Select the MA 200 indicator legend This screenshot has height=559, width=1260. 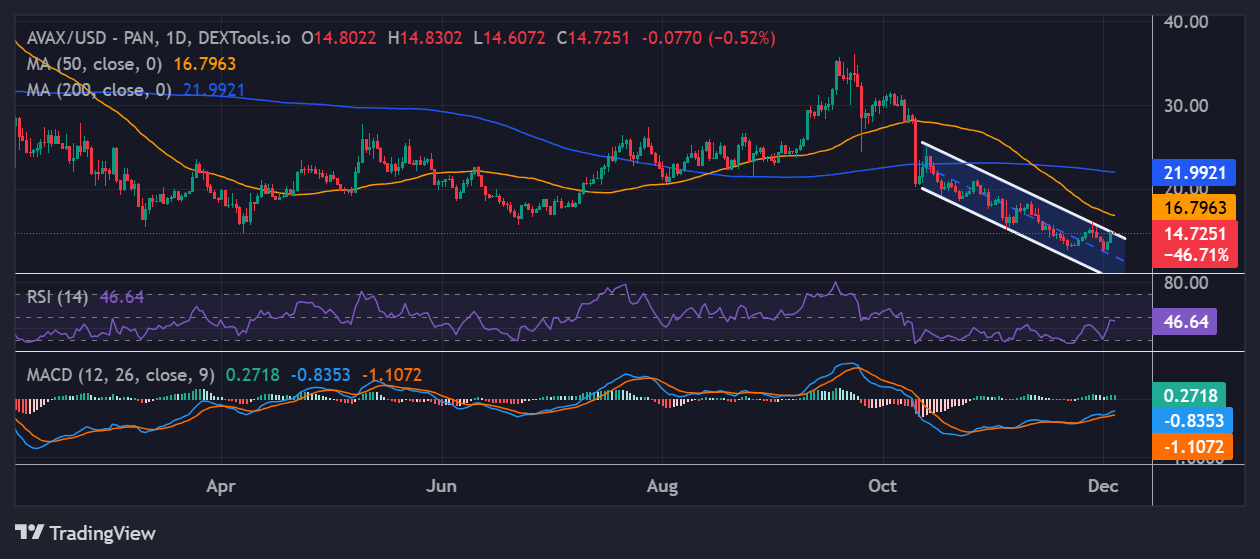pyautogui.click(x=98, y=89)
